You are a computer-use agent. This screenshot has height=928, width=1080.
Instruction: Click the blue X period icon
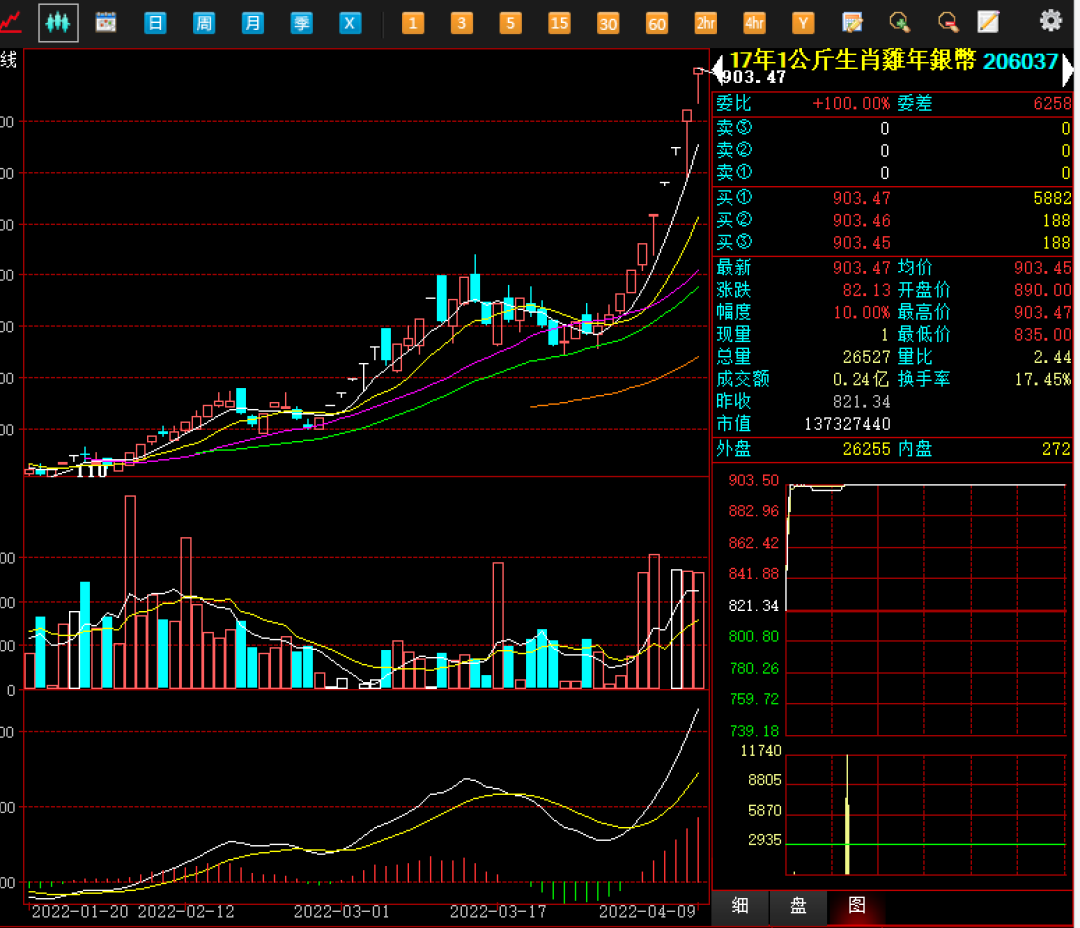(x=350, y=23)
